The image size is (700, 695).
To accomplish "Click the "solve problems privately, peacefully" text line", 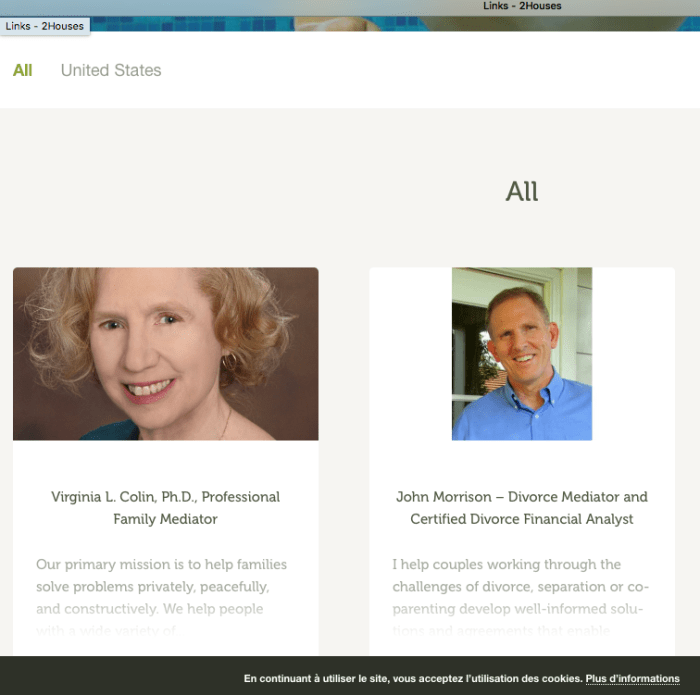I will coord(152,587).
